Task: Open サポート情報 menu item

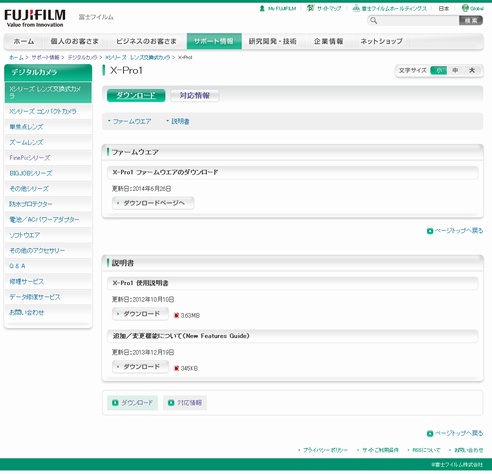Action: [214, 41]
